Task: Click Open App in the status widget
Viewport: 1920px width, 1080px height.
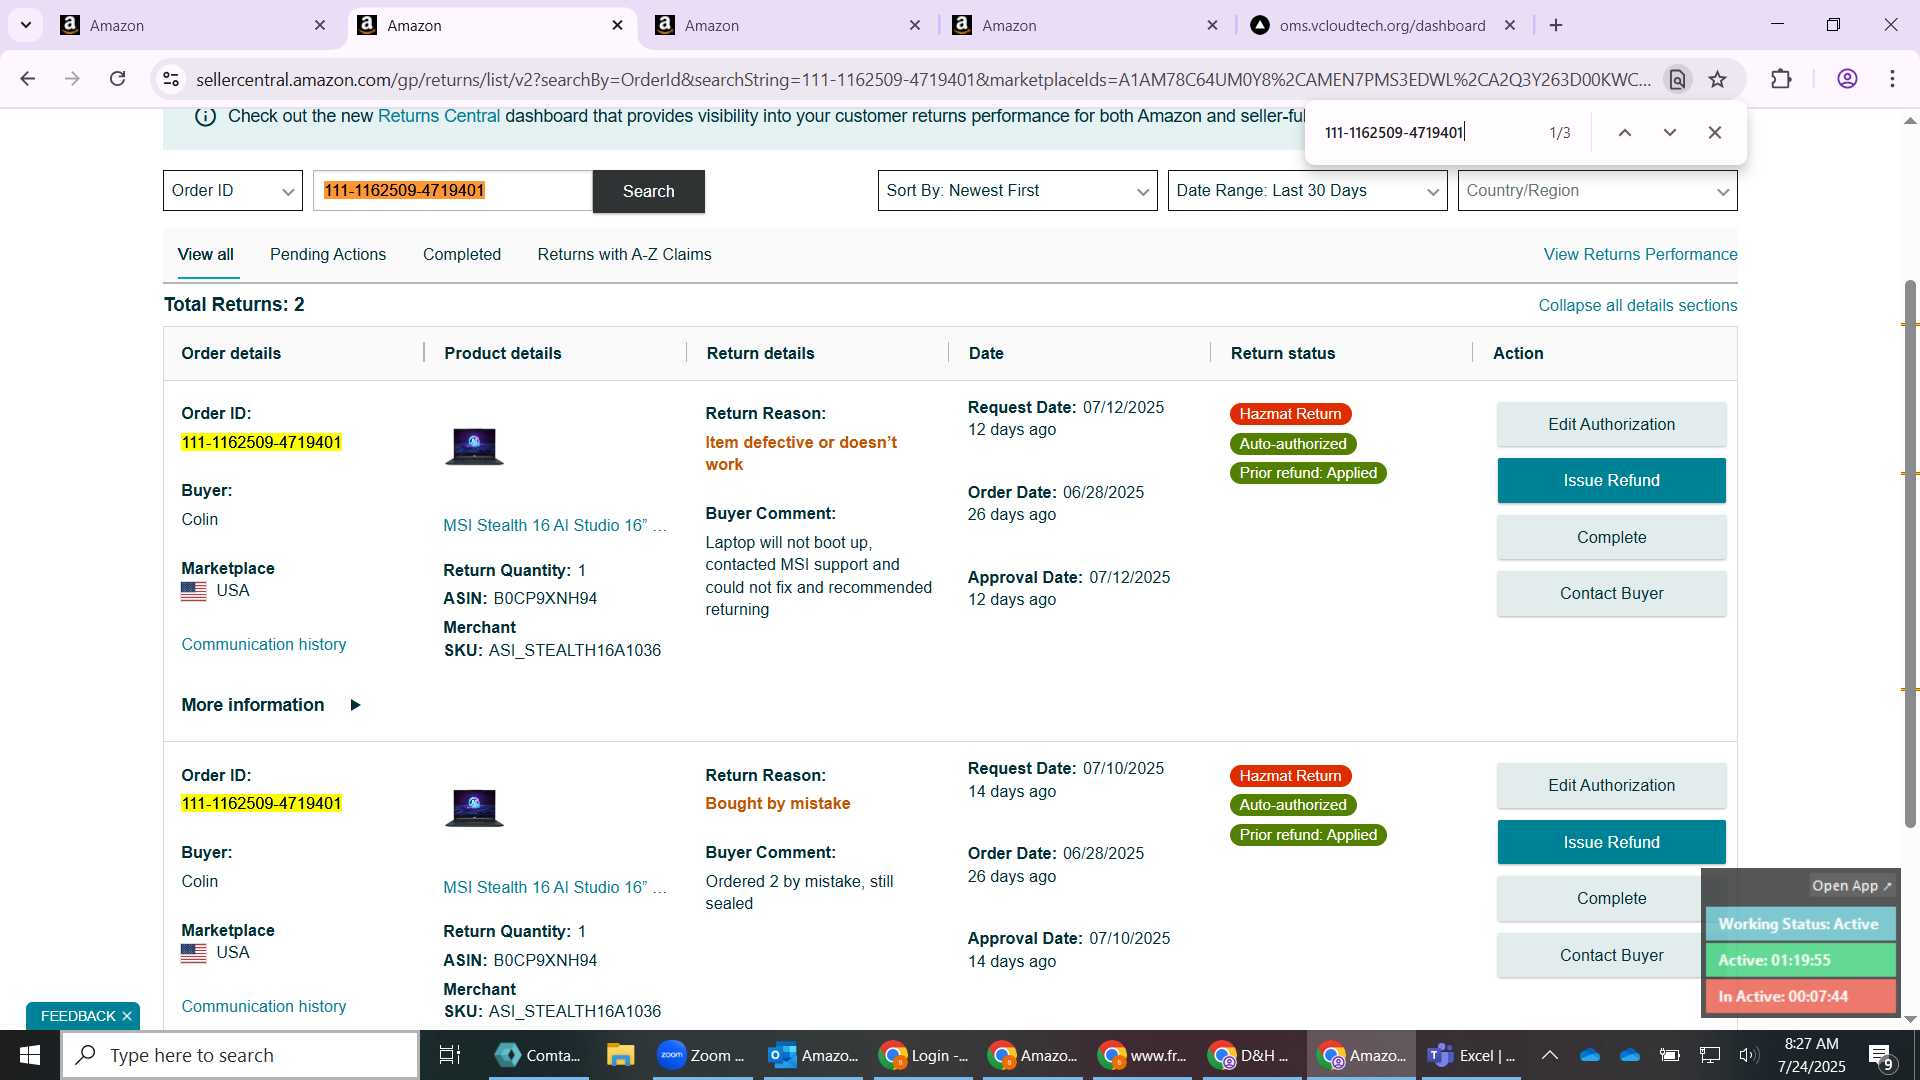Action: [x=1851, y=886]
